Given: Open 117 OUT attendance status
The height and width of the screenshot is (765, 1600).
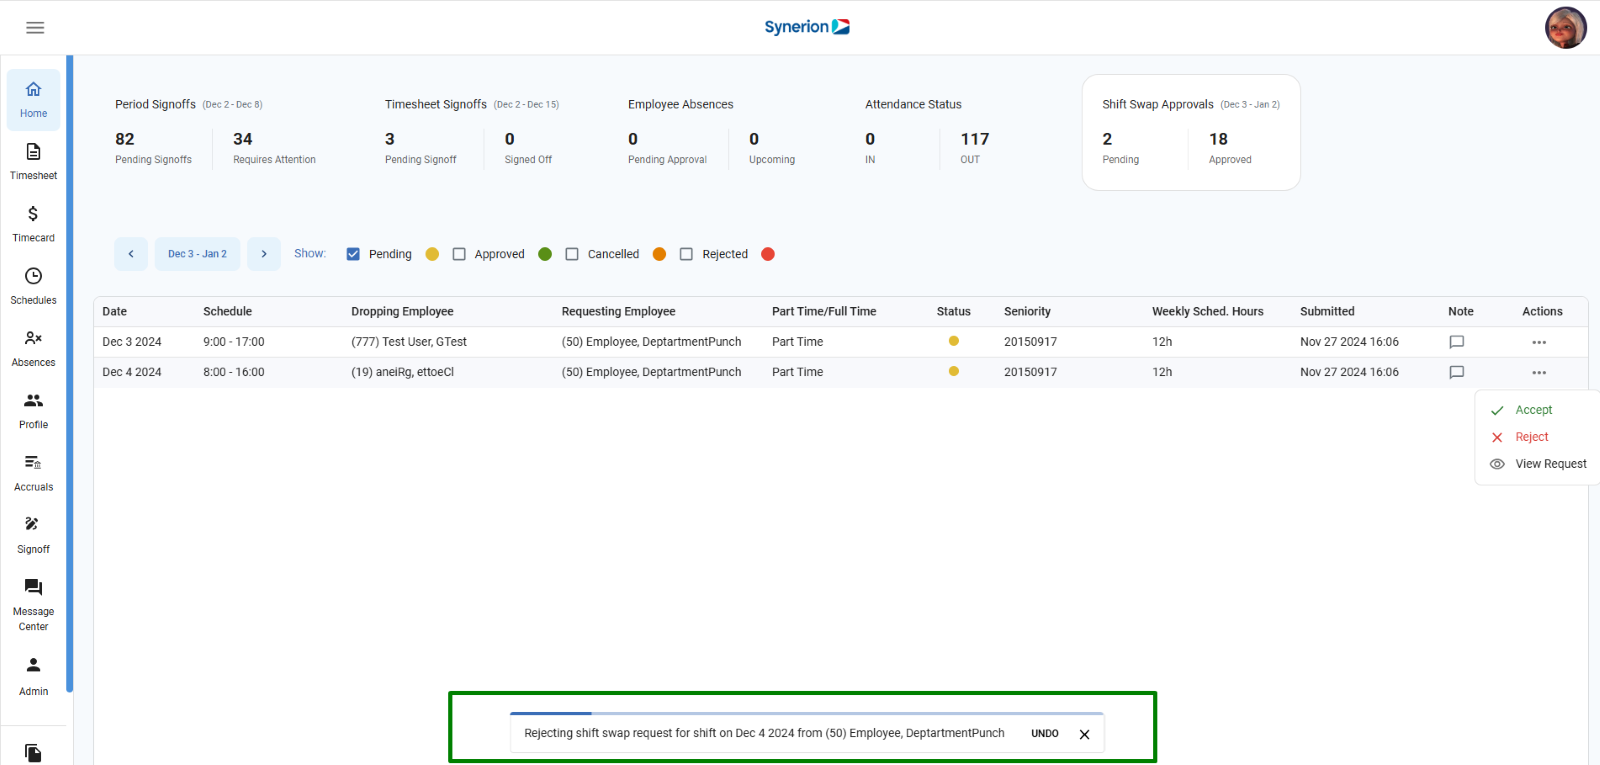Looking at the screenshot, I should (974, 147).
